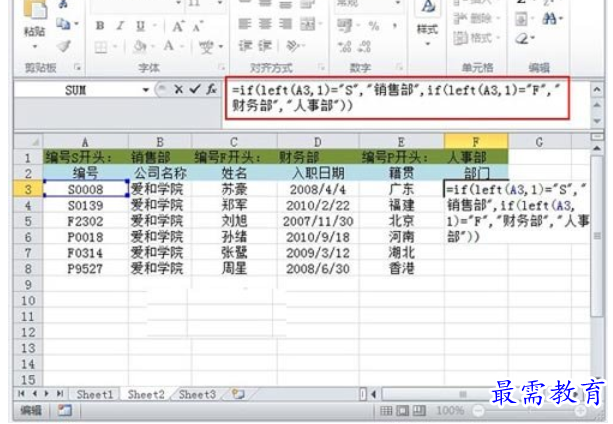The width and height of the screenshot is (613, 424).
Task: Switch to Normal view in the status bar
Action: click(x=386, y=410)
